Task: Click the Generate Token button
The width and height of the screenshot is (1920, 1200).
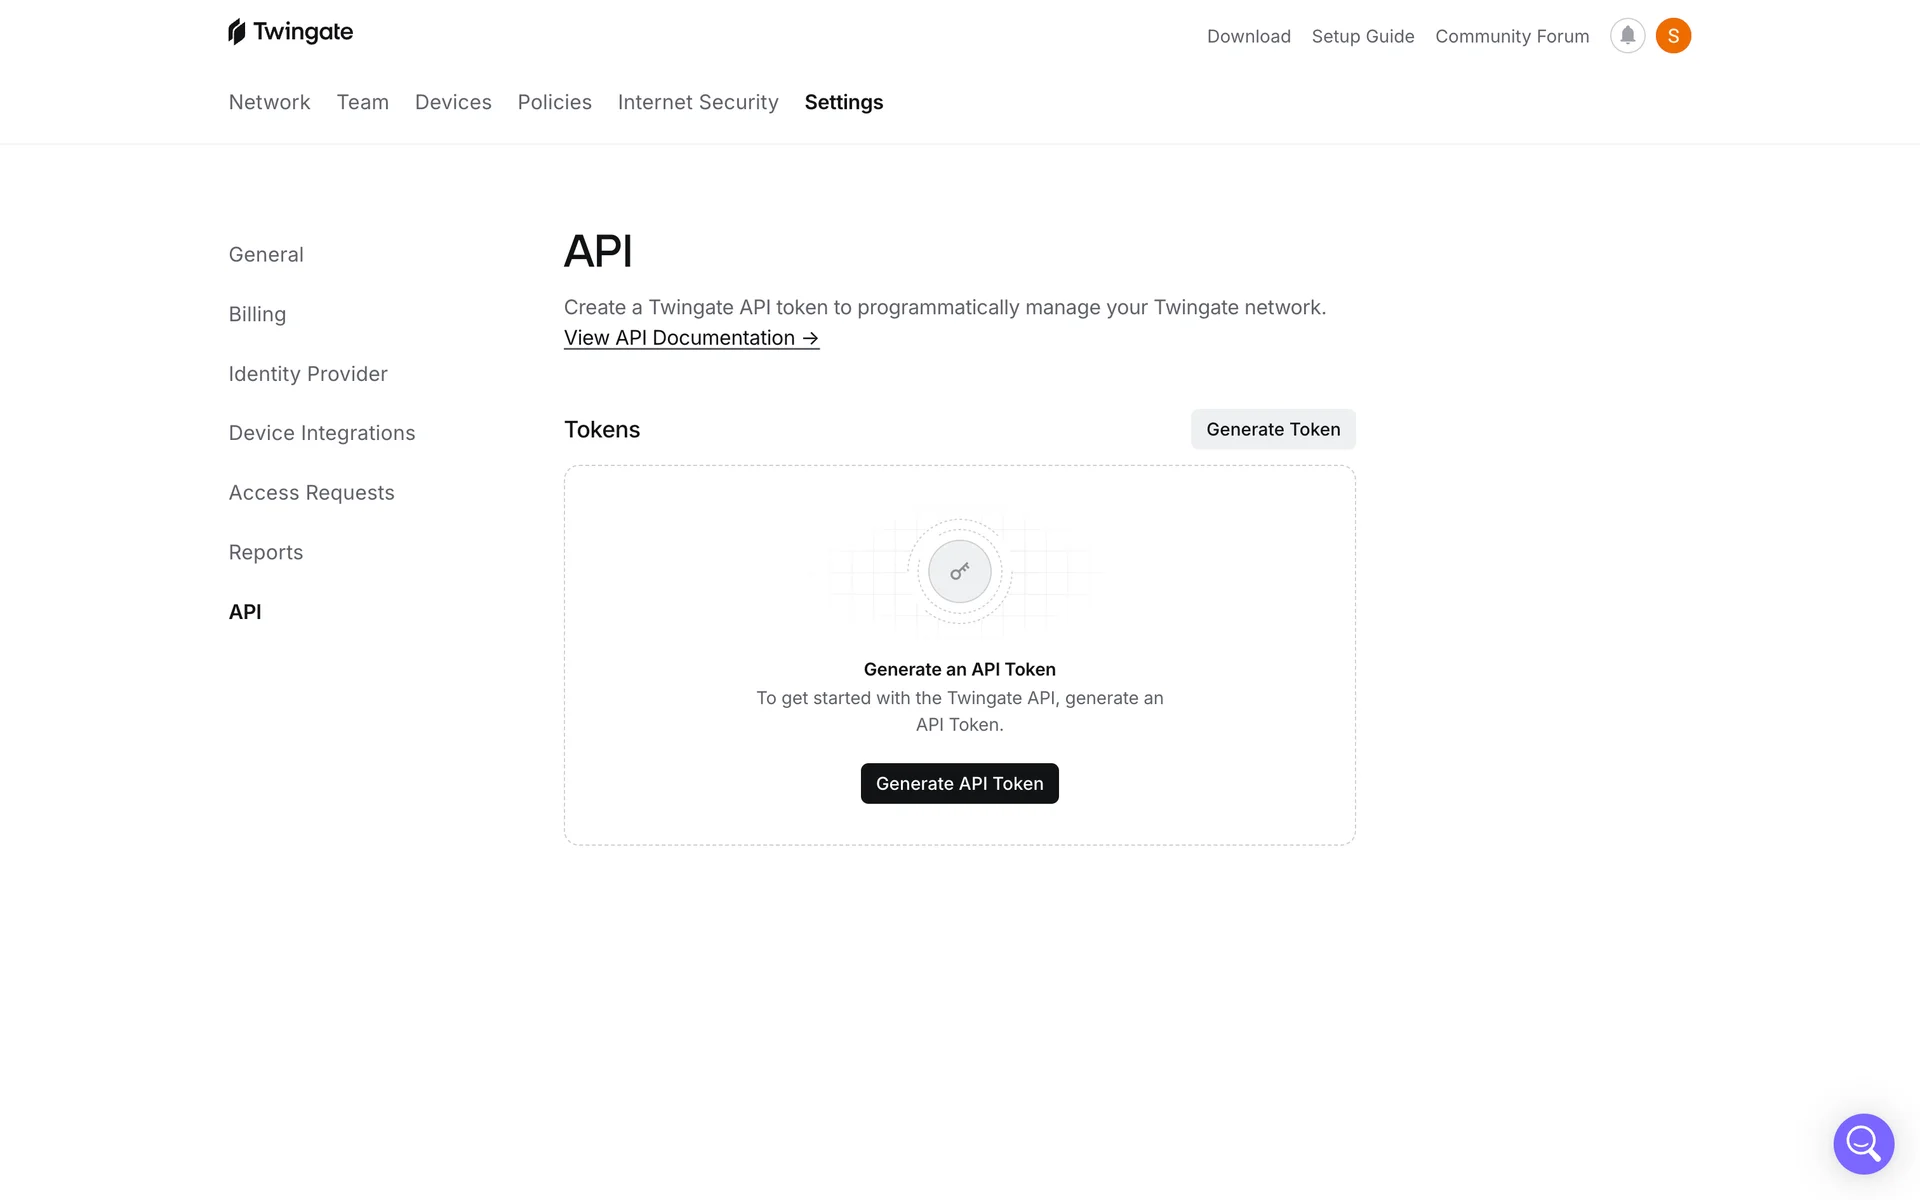Action: click(x=1272, y=429)
